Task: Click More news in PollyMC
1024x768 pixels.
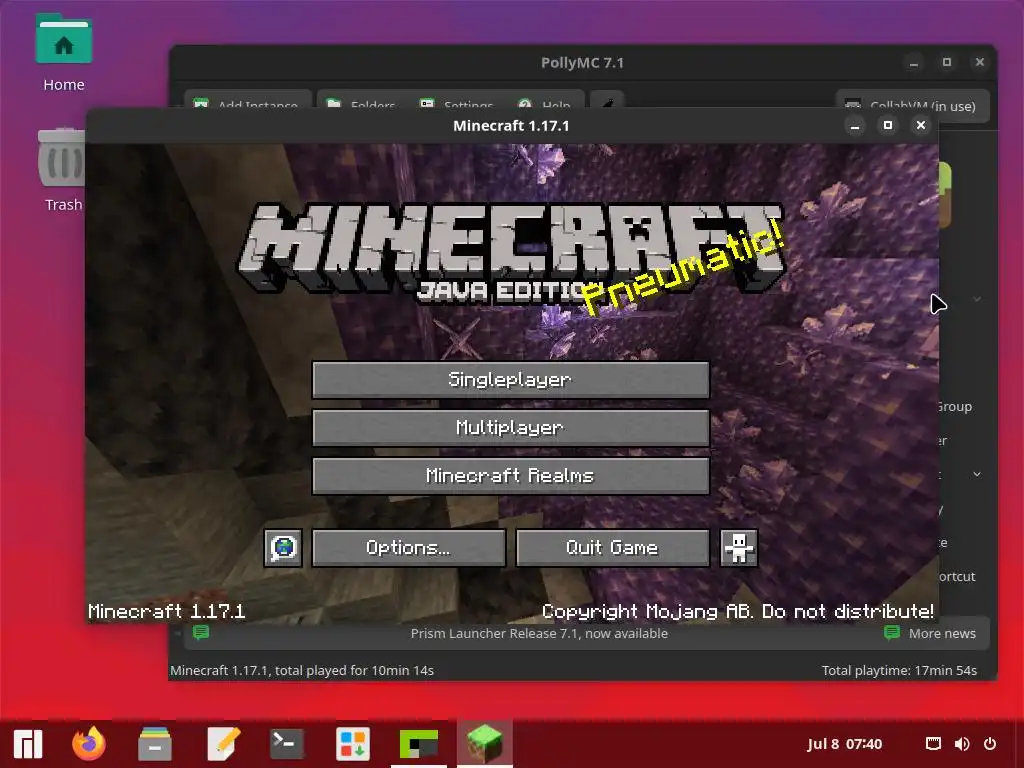Action: coord(930,633)
